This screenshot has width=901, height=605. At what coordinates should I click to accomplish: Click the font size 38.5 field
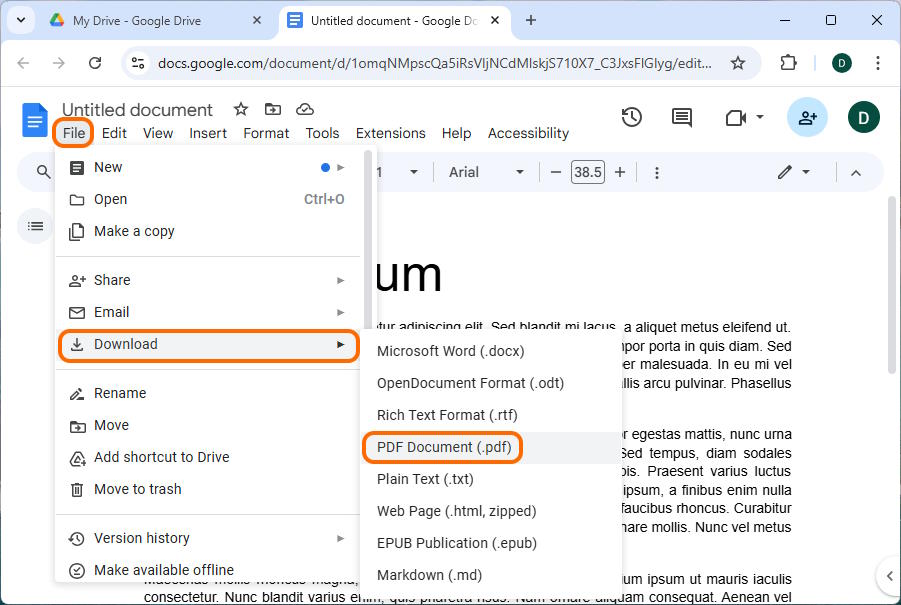coord(587,172)
